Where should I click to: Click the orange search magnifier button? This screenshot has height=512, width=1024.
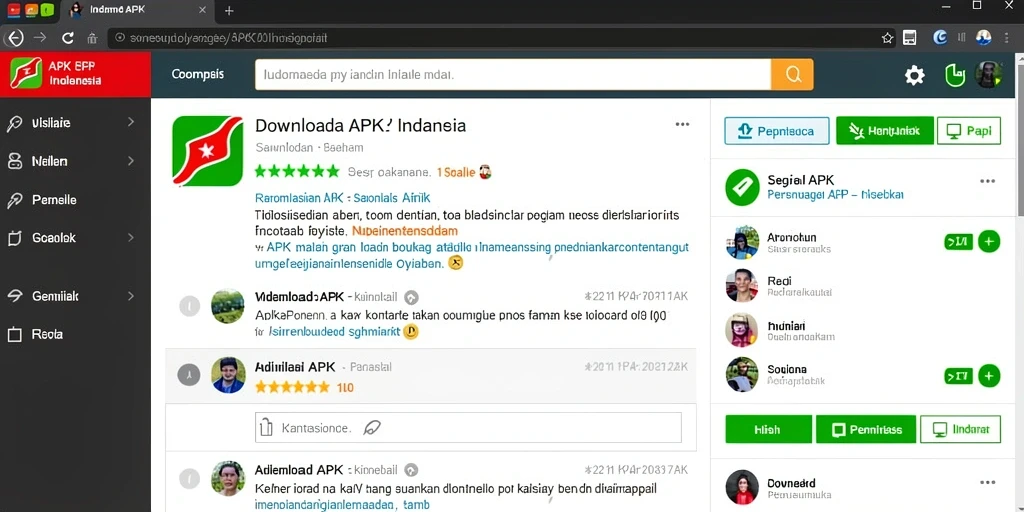pyautogui.click(x=793, y=74)
